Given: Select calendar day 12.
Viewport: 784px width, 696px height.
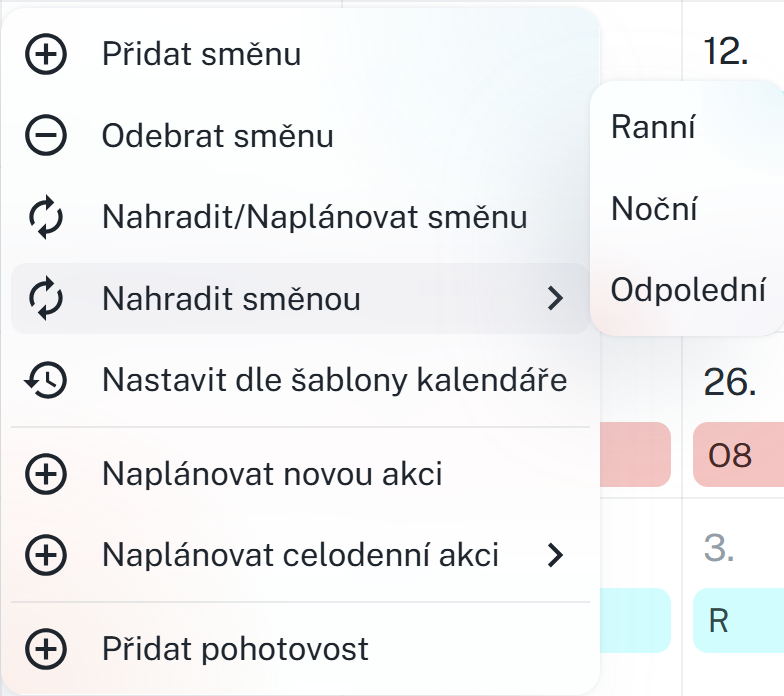Looking at the screenshot, I should 726,52.
